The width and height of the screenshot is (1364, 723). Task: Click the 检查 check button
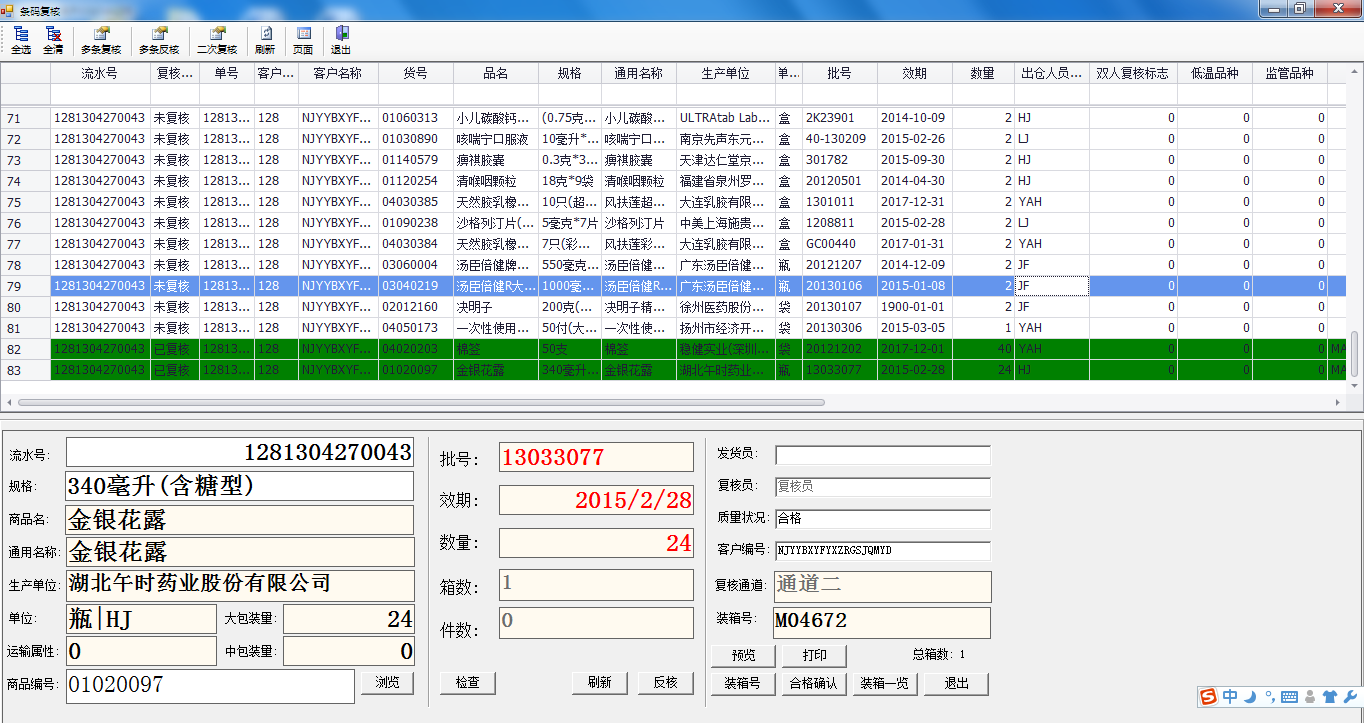[467, 682]
